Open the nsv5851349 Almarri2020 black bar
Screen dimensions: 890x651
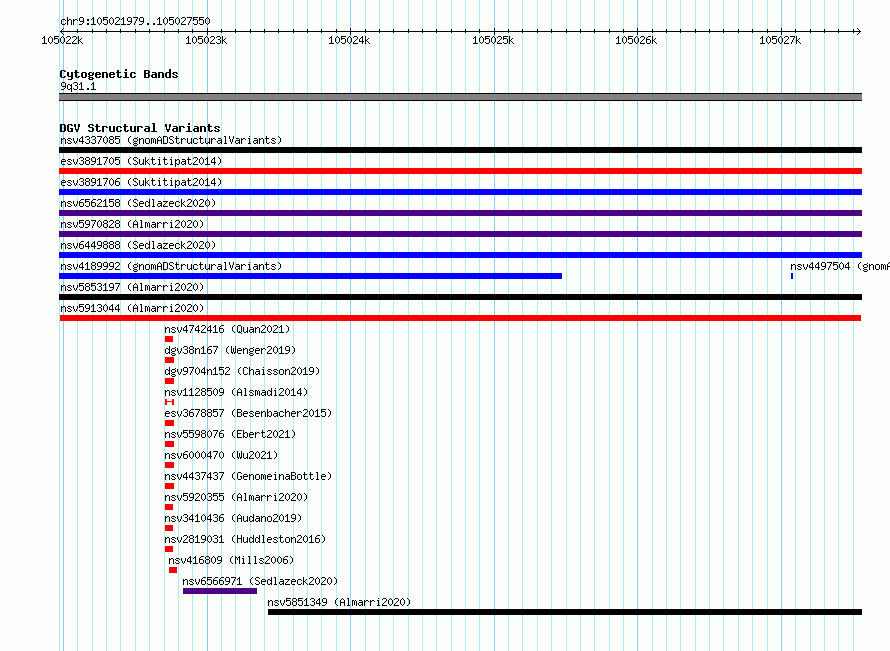(565, 612)
